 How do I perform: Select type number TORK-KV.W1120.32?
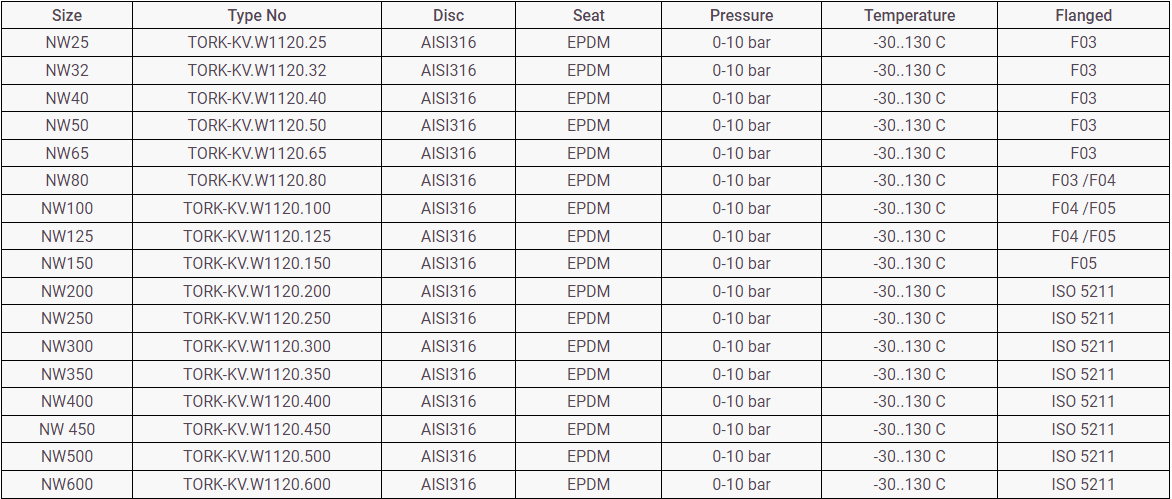257,71
